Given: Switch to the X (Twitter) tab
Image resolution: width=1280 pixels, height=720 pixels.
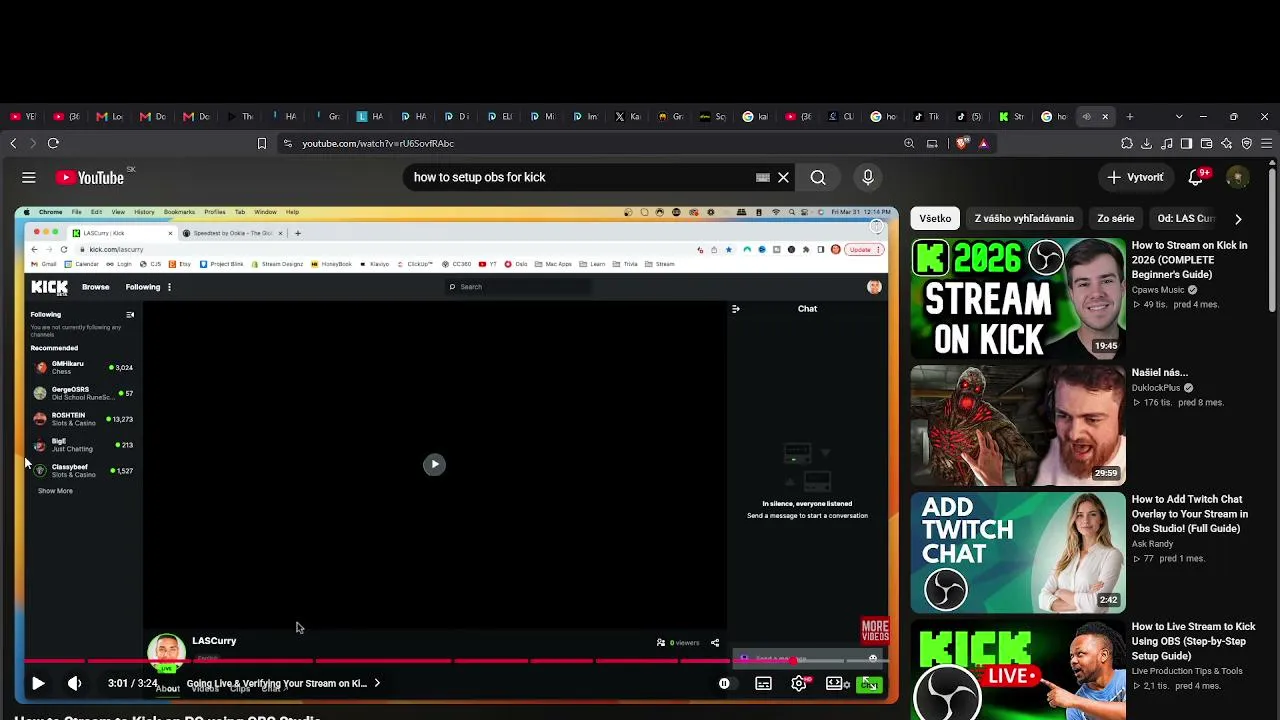Looking at the screenshot, I should [x=627, y=117].
